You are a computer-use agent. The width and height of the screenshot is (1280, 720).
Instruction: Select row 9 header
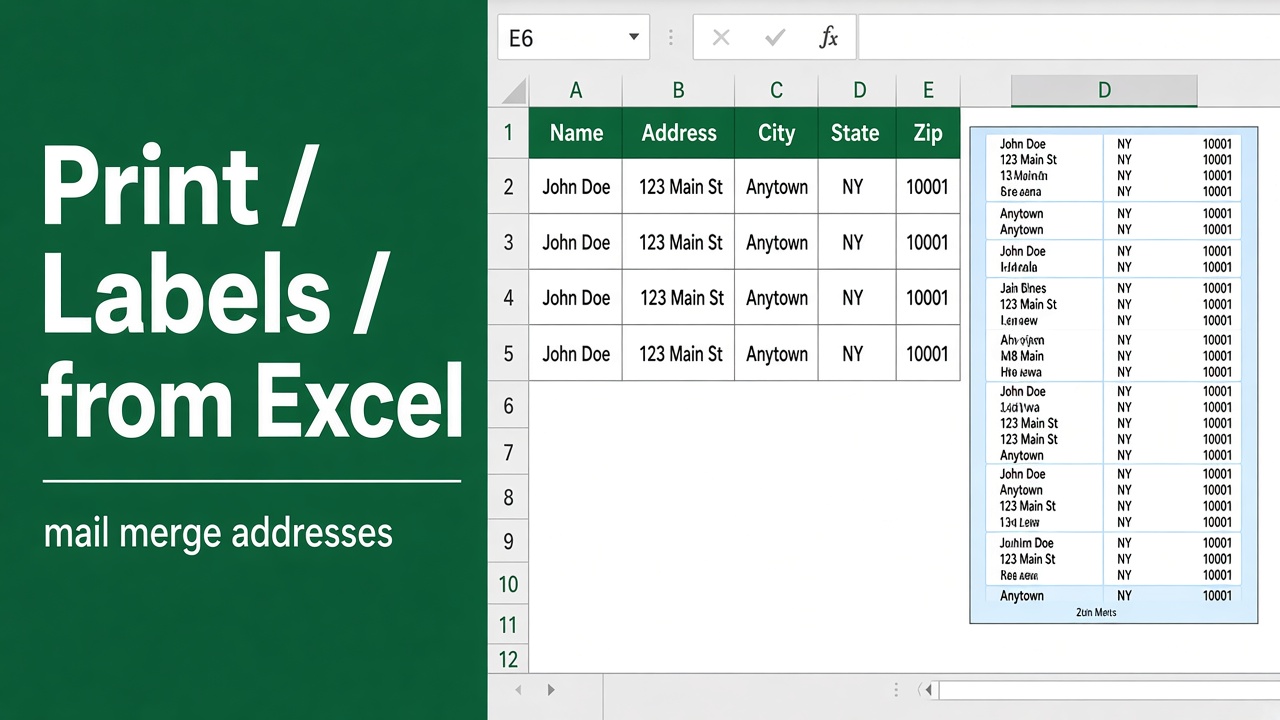[x=508, y=541]
